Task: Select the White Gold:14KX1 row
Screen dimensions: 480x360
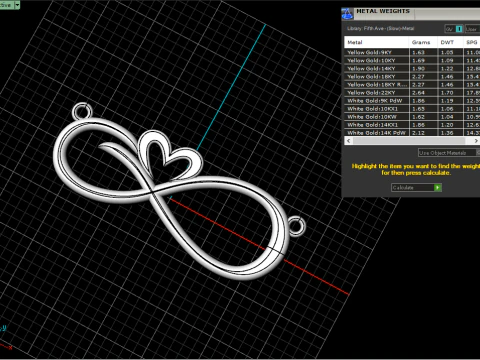Action: click(x=412, y=124)
